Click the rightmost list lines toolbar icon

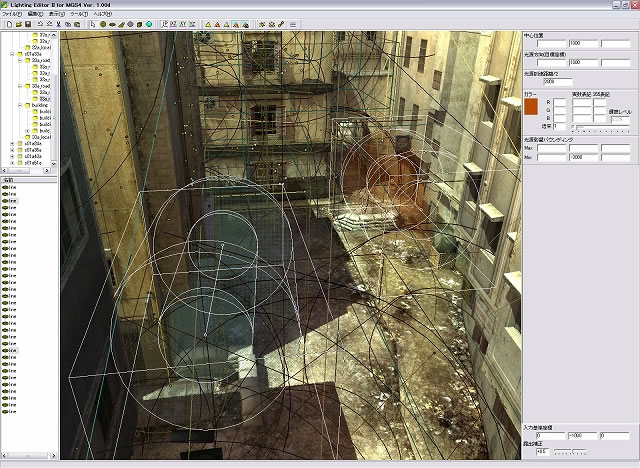point(293,23)
